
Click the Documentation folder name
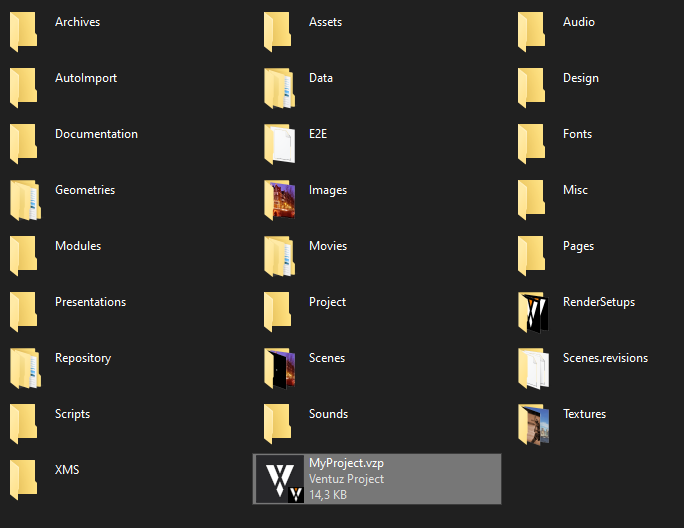pos(96,134)
